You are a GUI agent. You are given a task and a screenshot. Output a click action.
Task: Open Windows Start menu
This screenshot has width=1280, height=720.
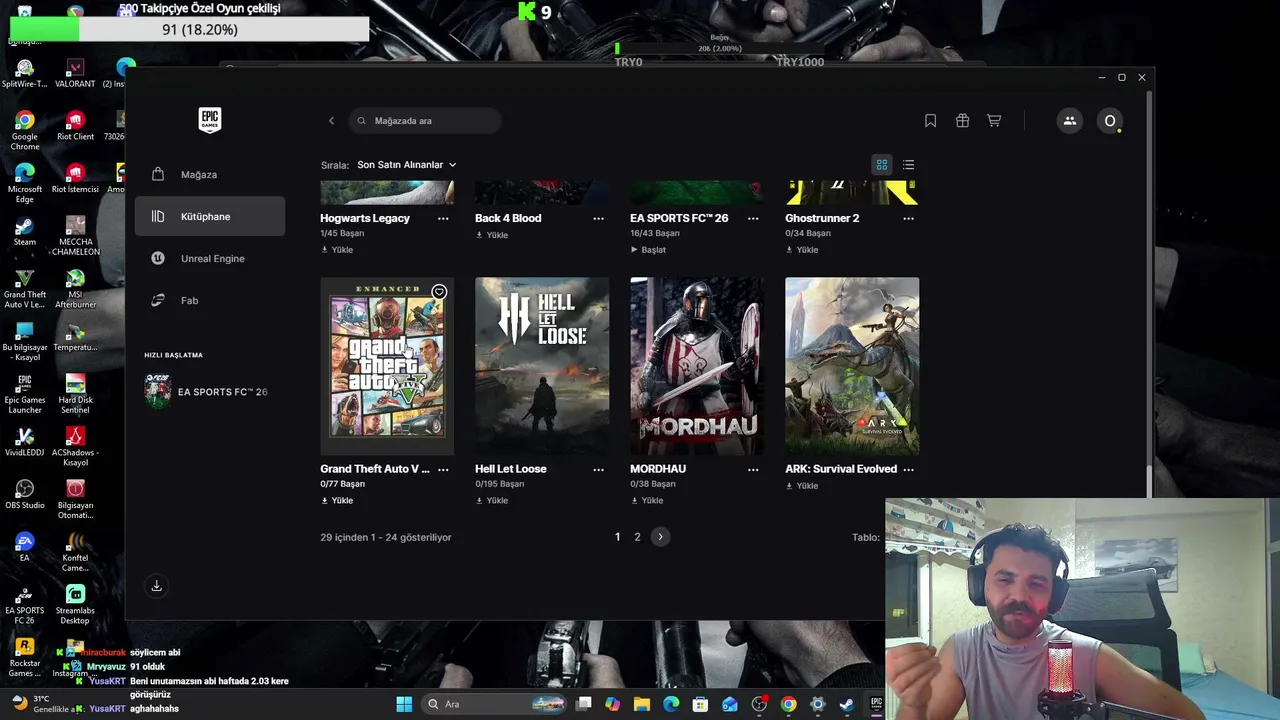pos(404,704)
